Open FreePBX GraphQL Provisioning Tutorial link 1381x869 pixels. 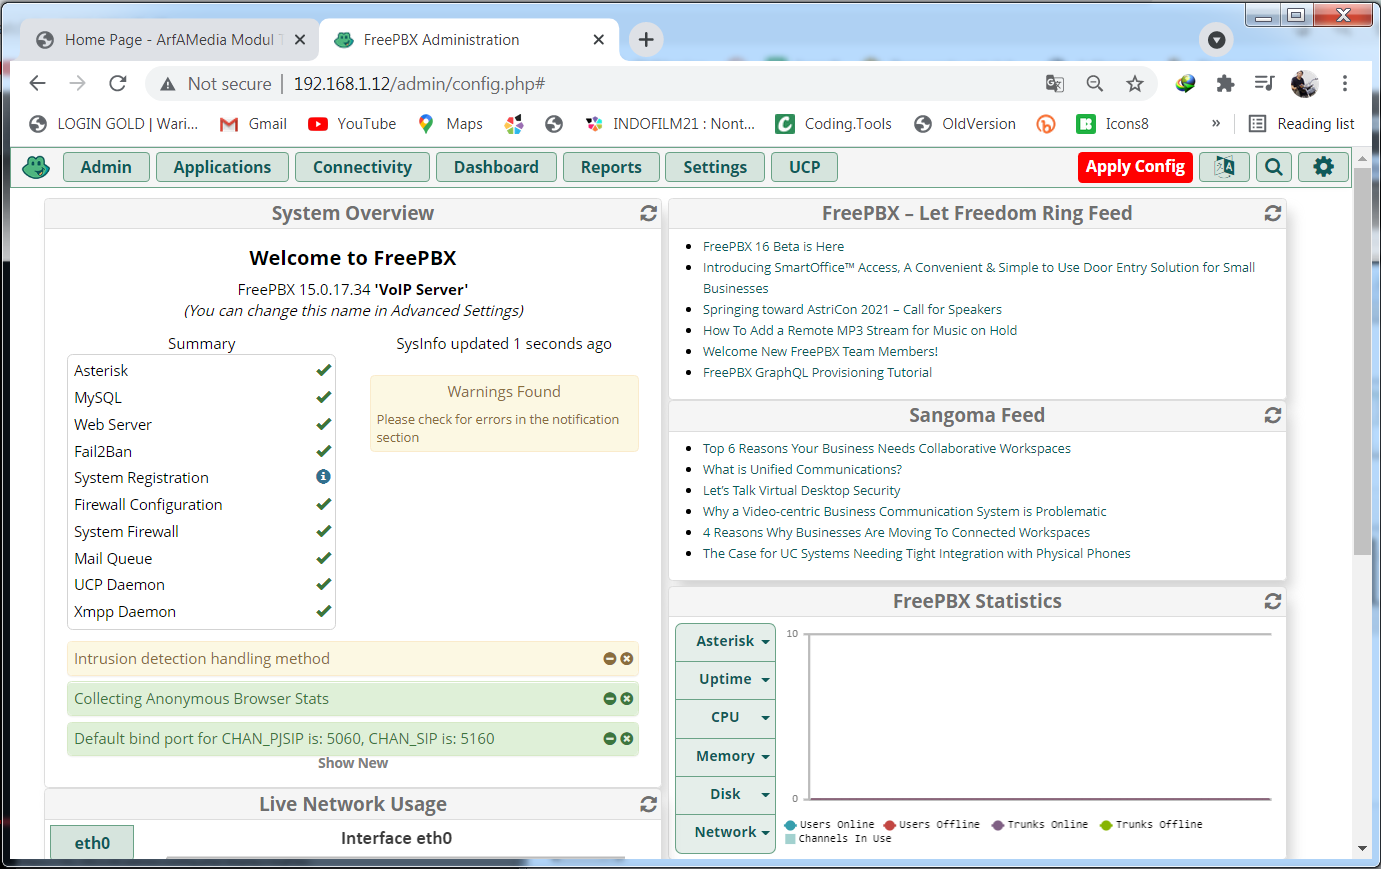817,372
